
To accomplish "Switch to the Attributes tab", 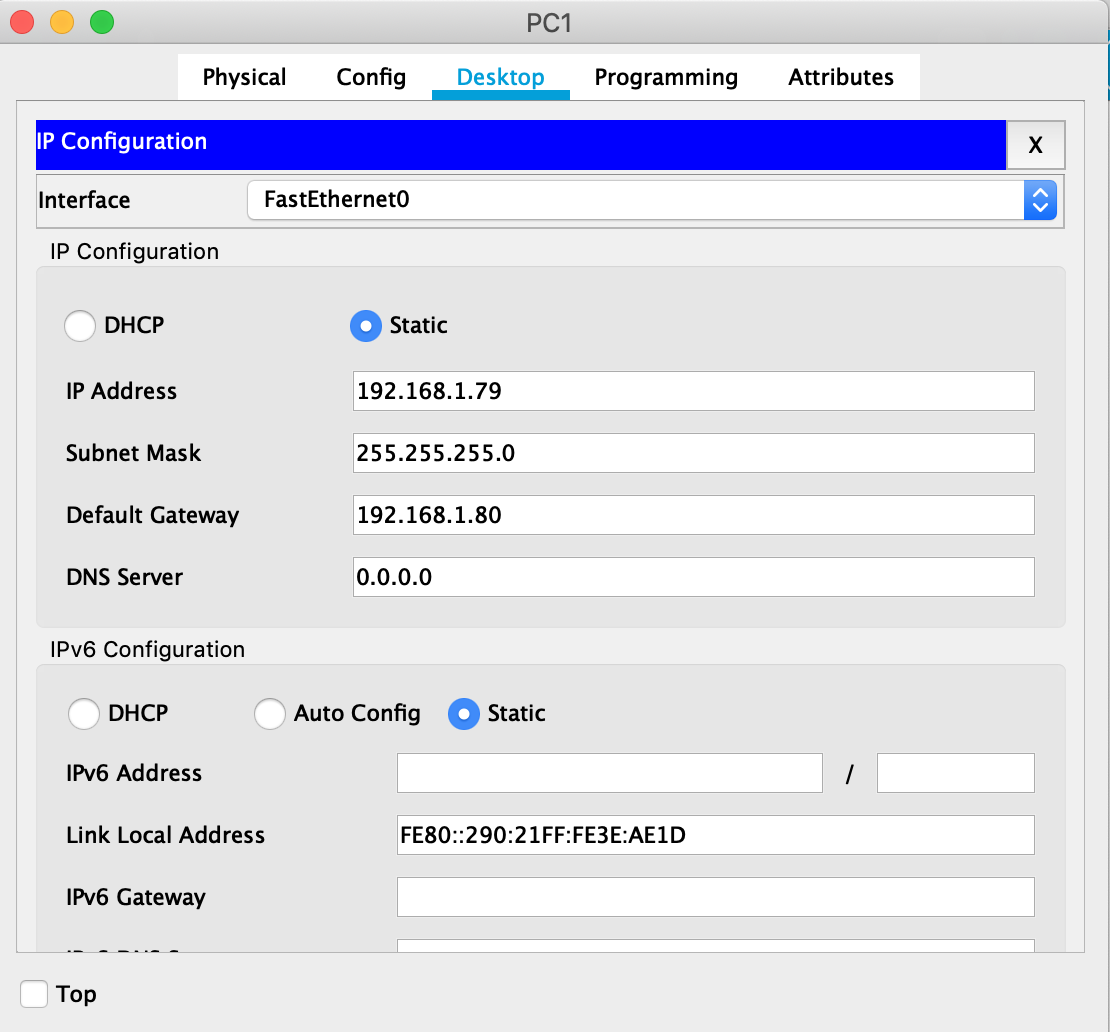I will [841, 78].
